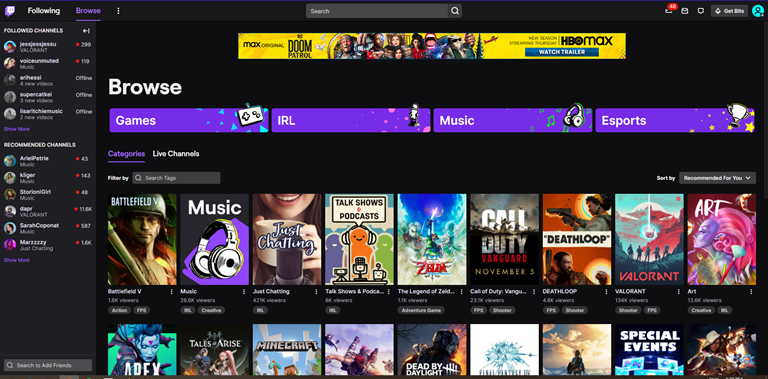Open the Whispers envelope icon

pyautogui.click(x=685, y=11)
